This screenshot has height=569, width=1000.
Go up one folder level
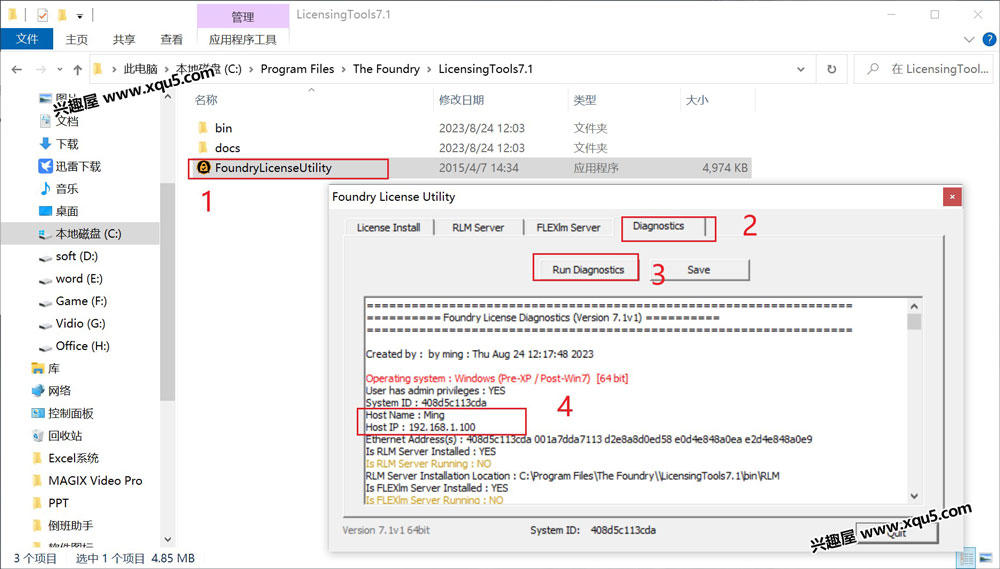(x=78, y=69)
